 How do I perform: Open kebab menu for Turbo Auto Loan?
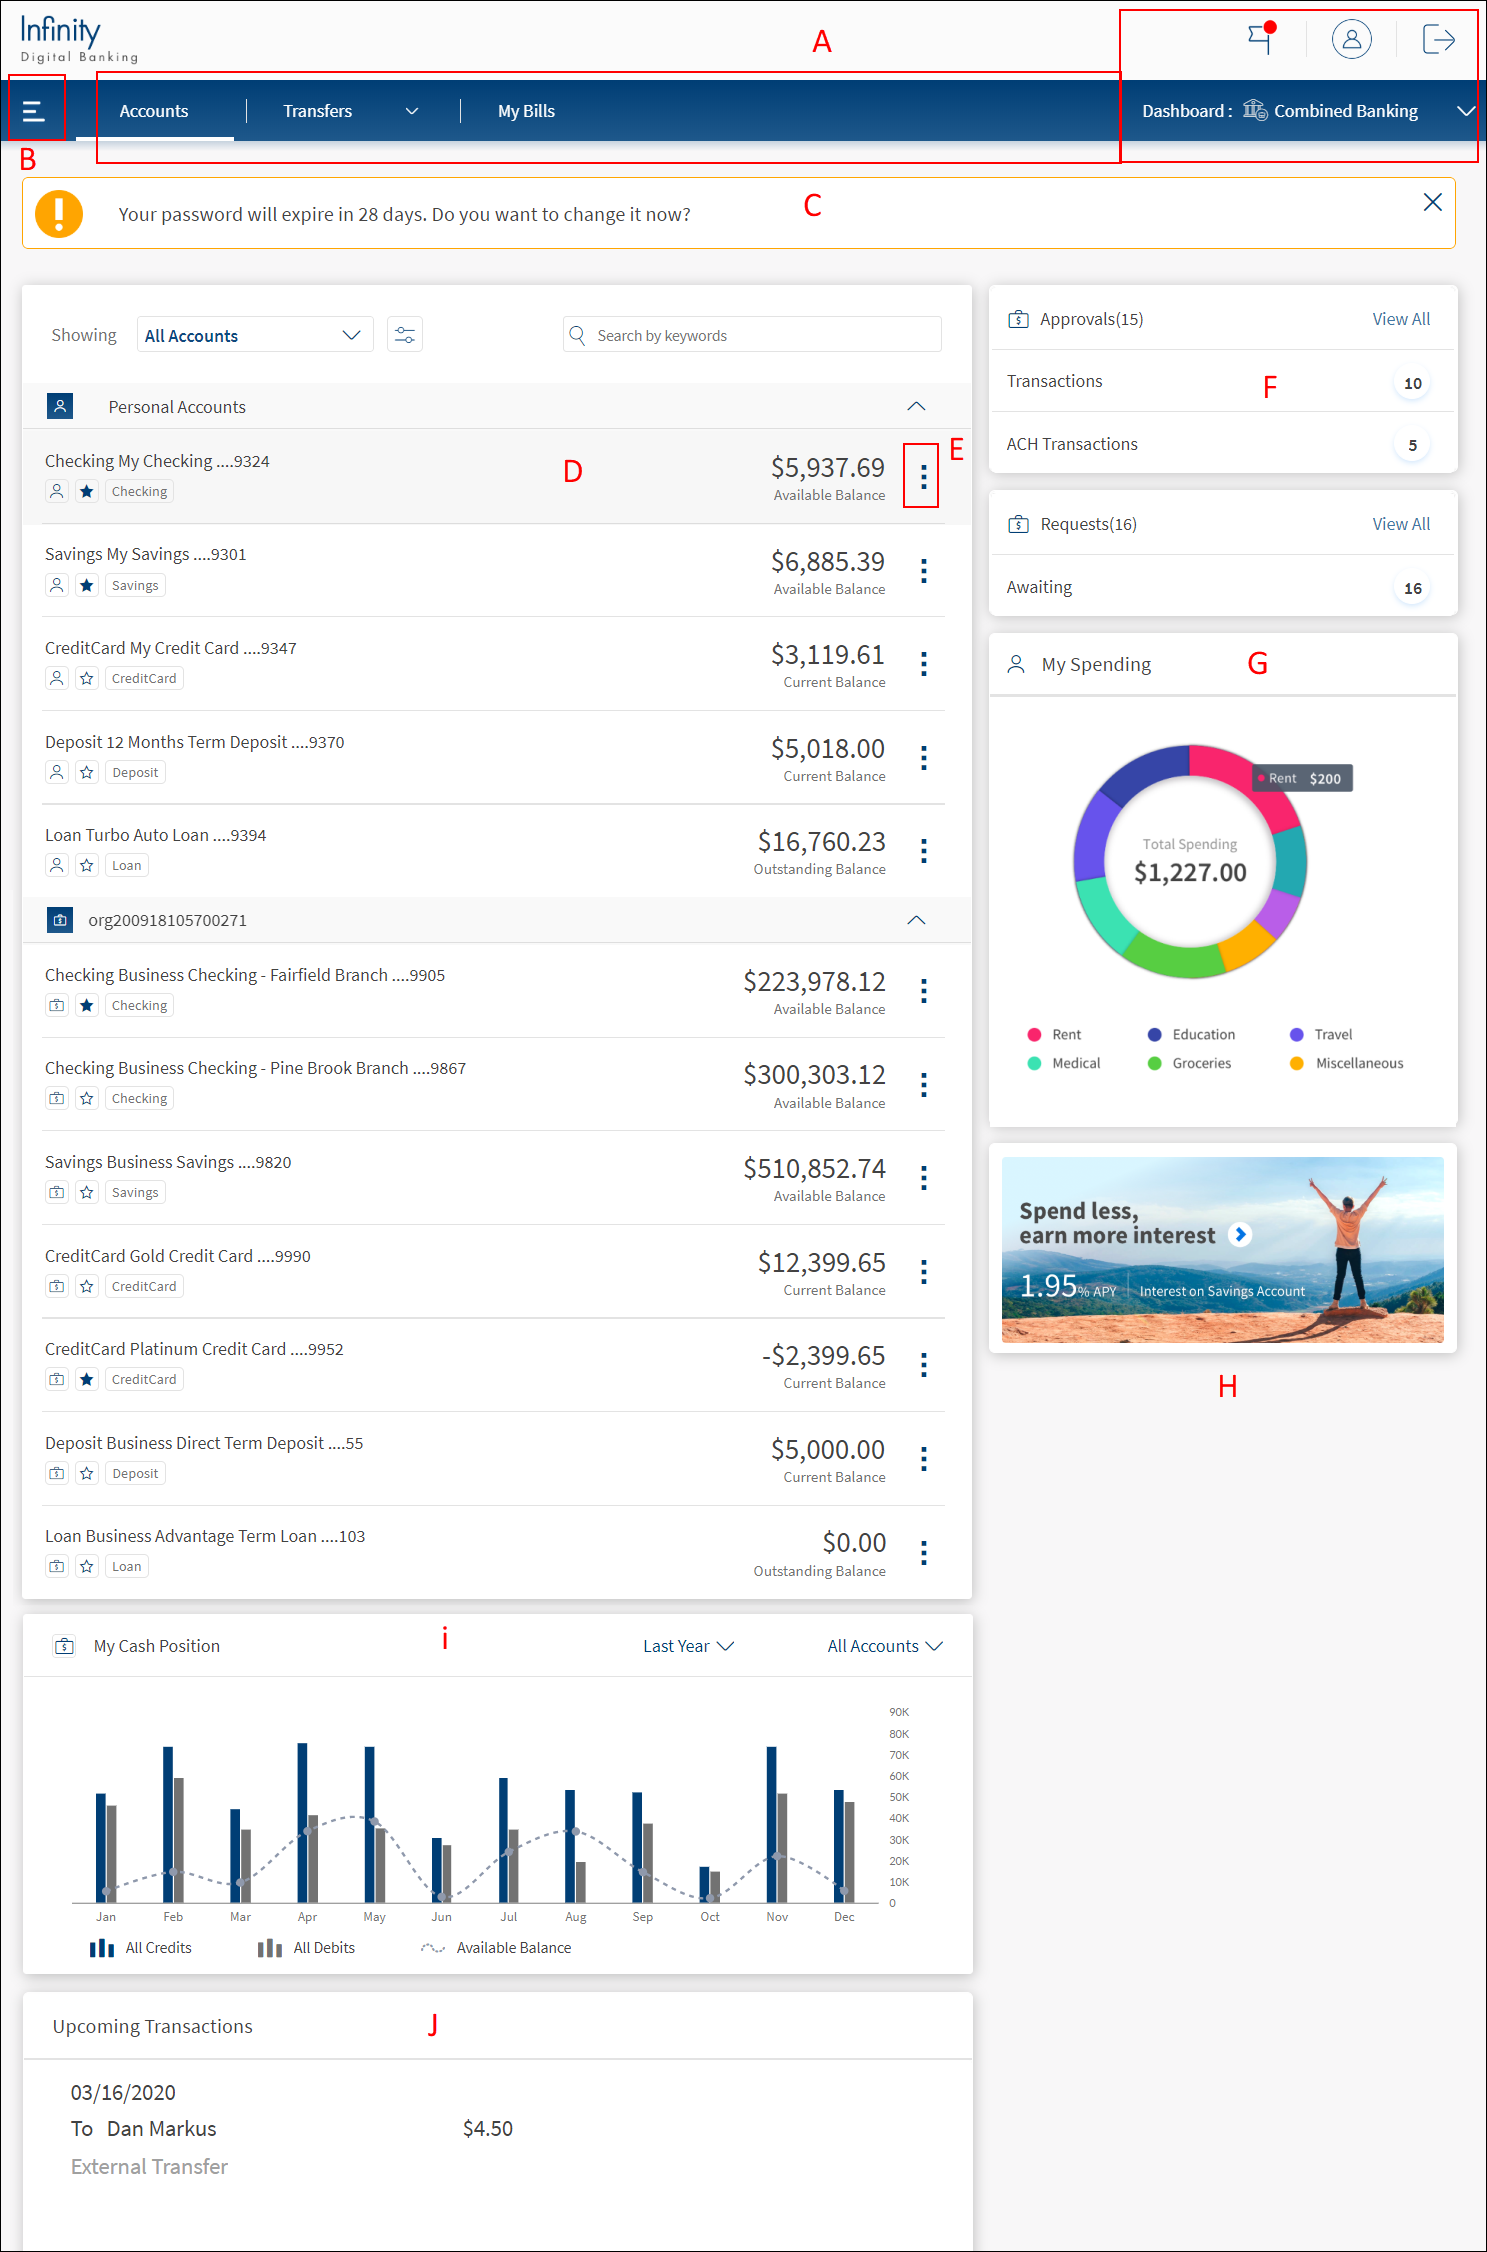pos(923,851)
